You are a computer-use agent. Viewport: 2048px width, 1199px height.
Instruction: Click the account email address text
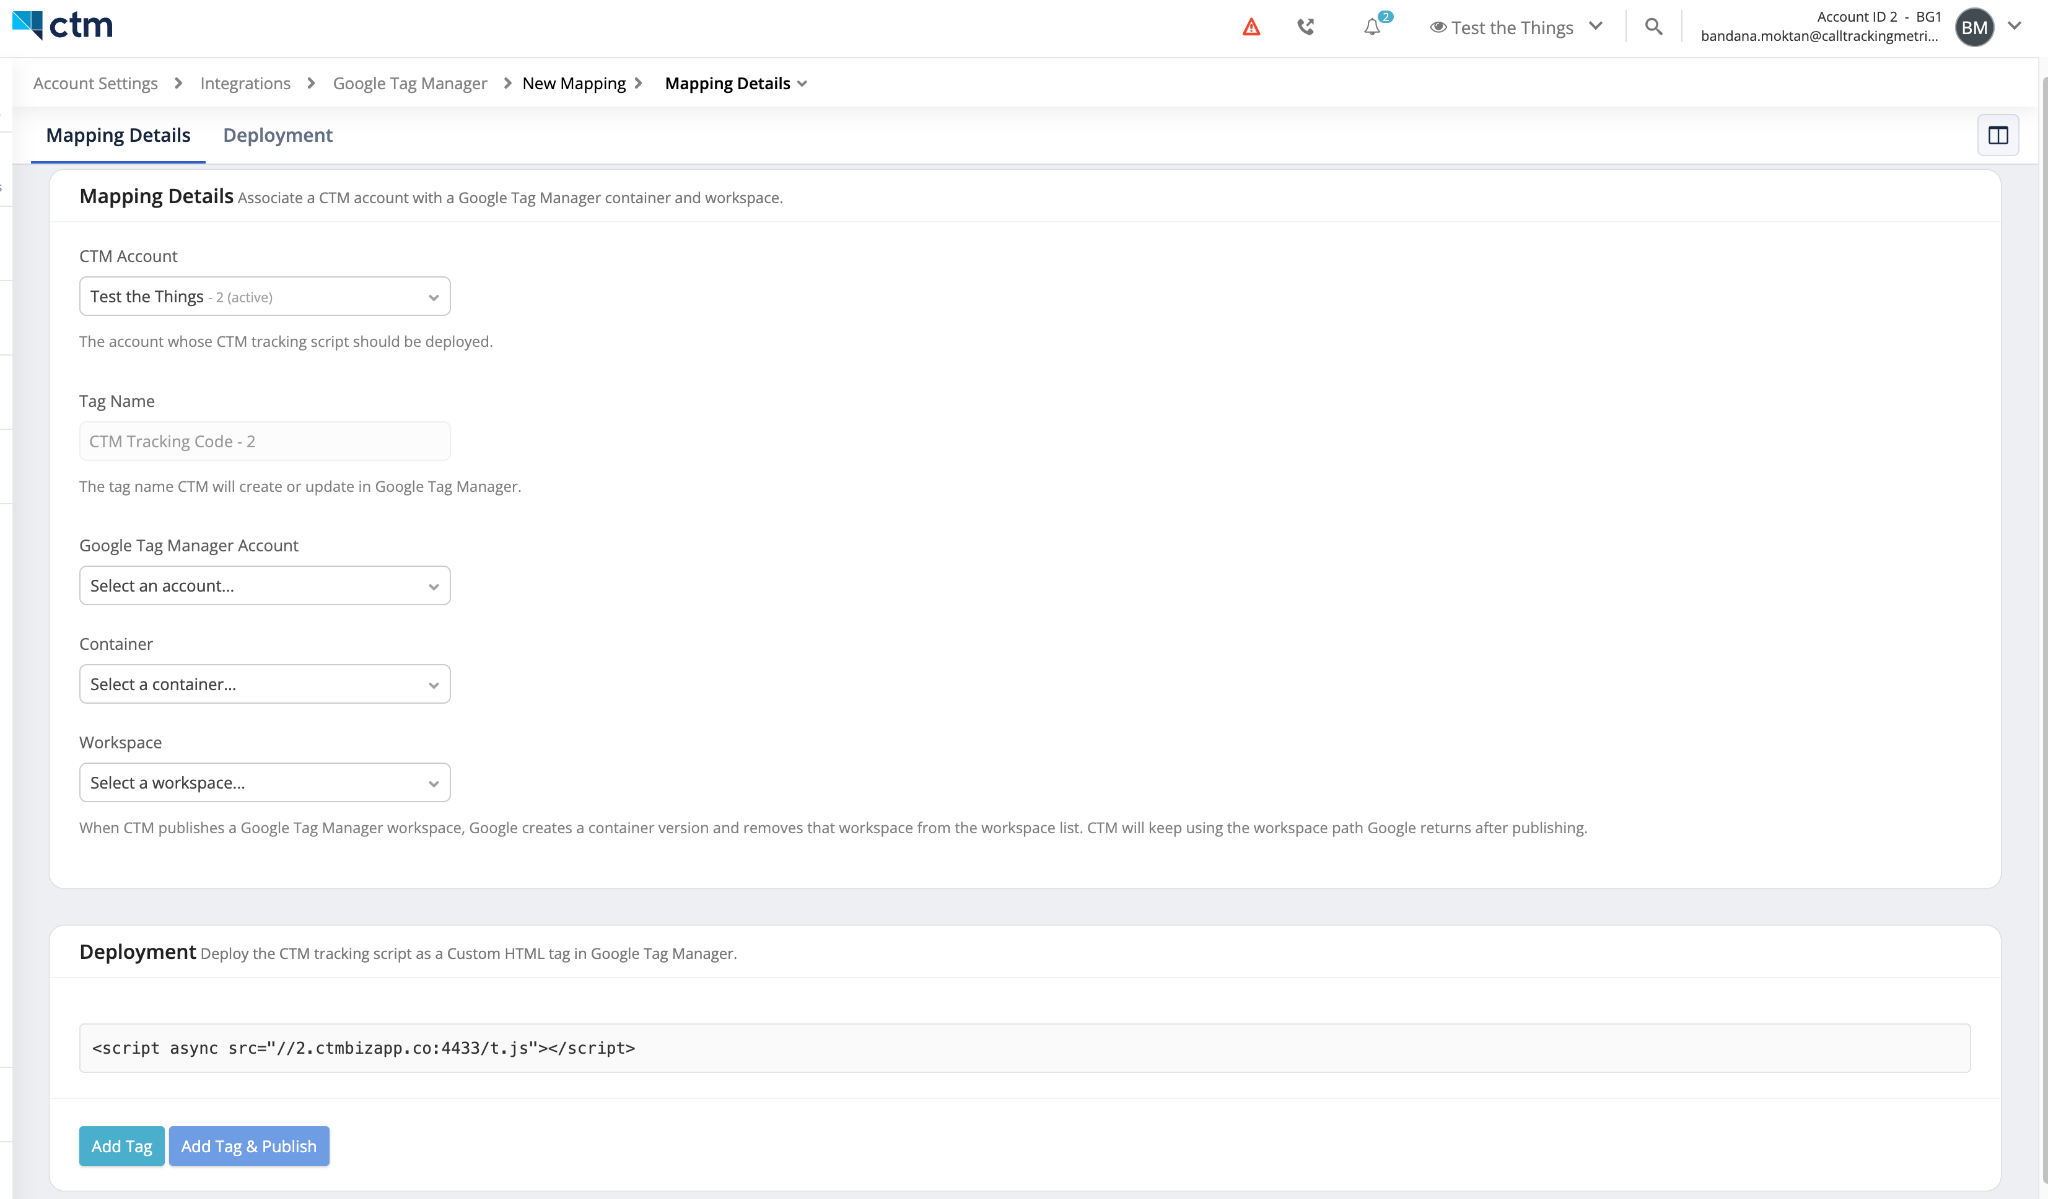click(1819, 36)
